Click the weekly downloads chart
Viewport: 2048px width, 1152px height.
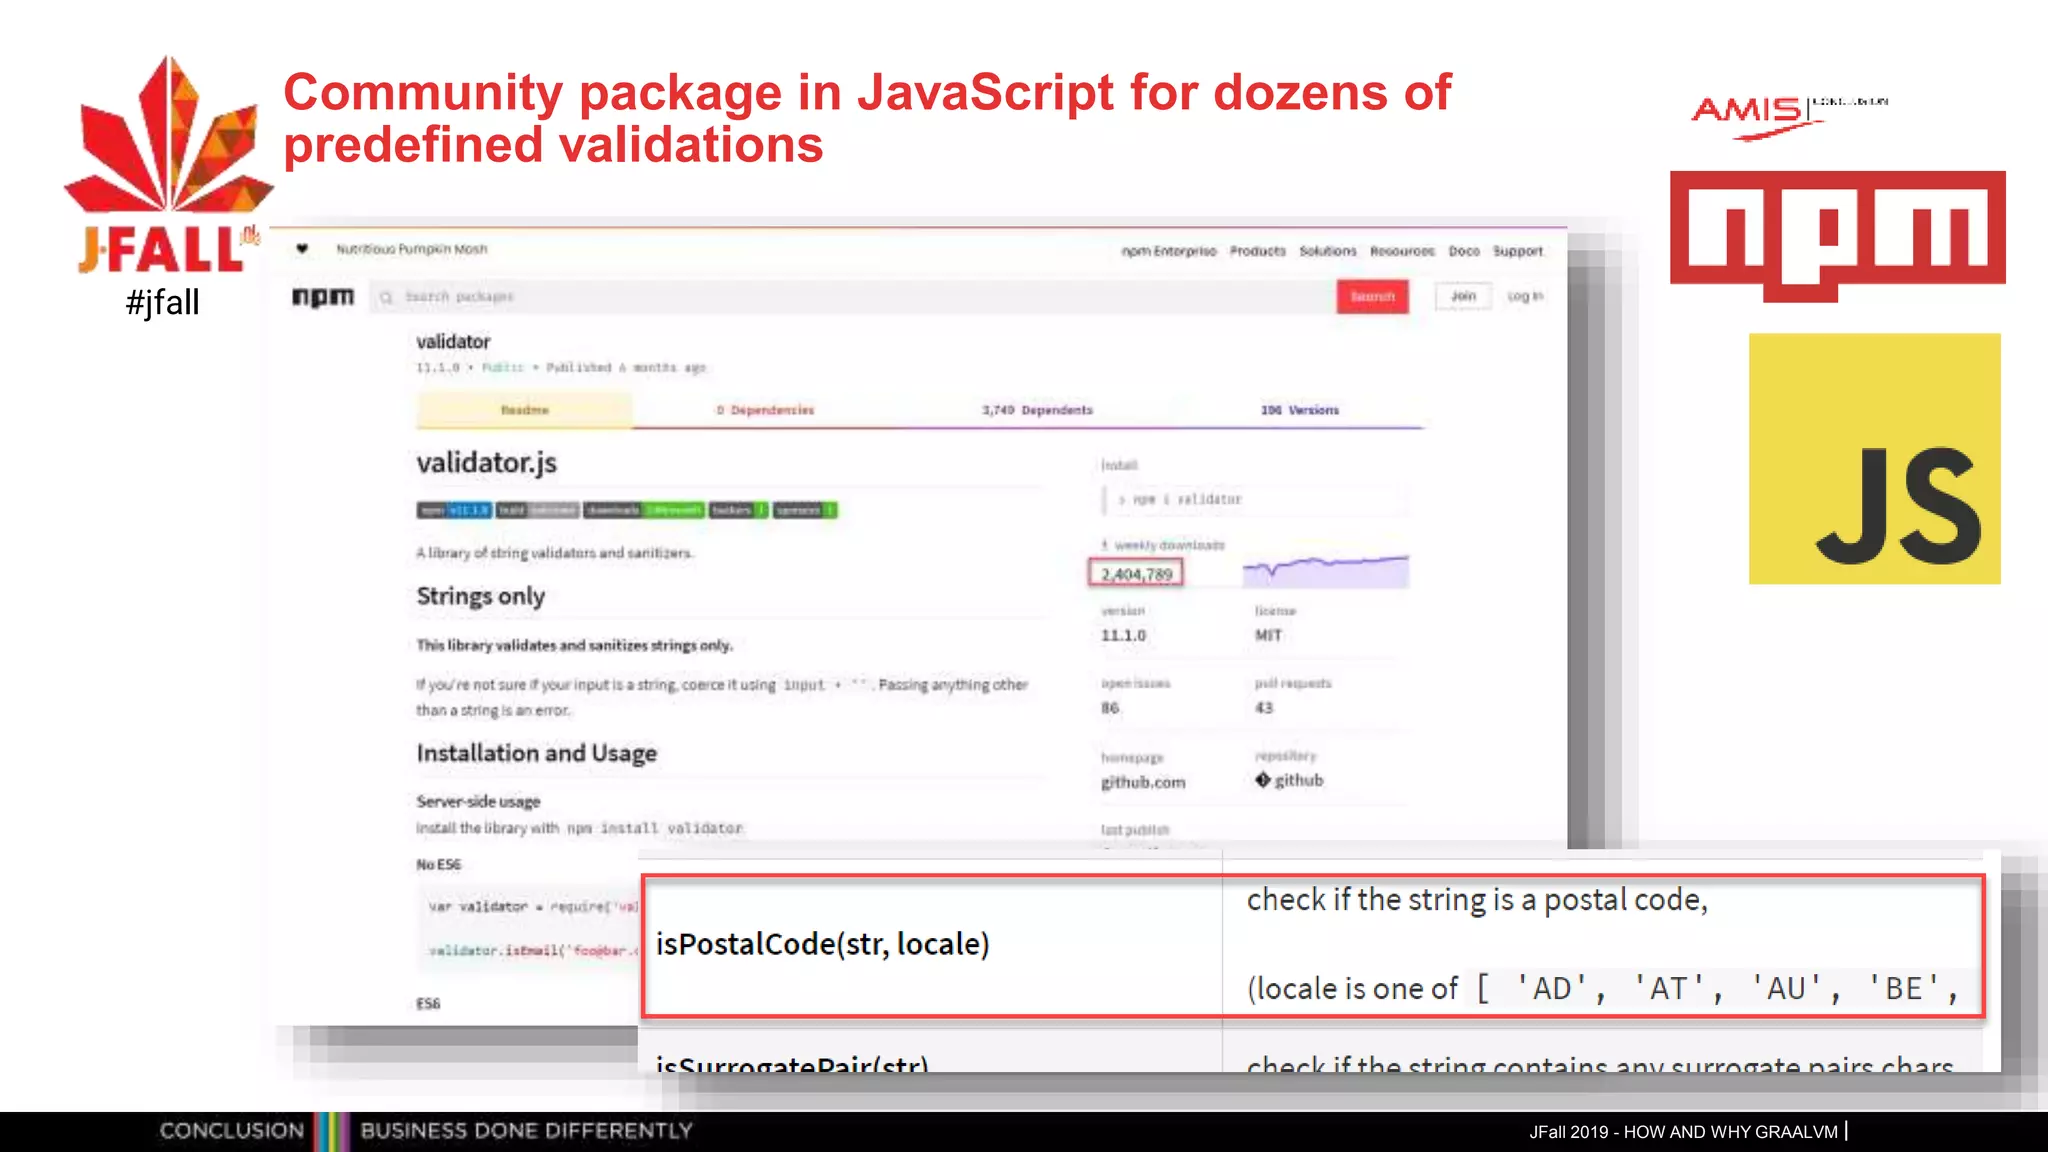(1325, 571)
